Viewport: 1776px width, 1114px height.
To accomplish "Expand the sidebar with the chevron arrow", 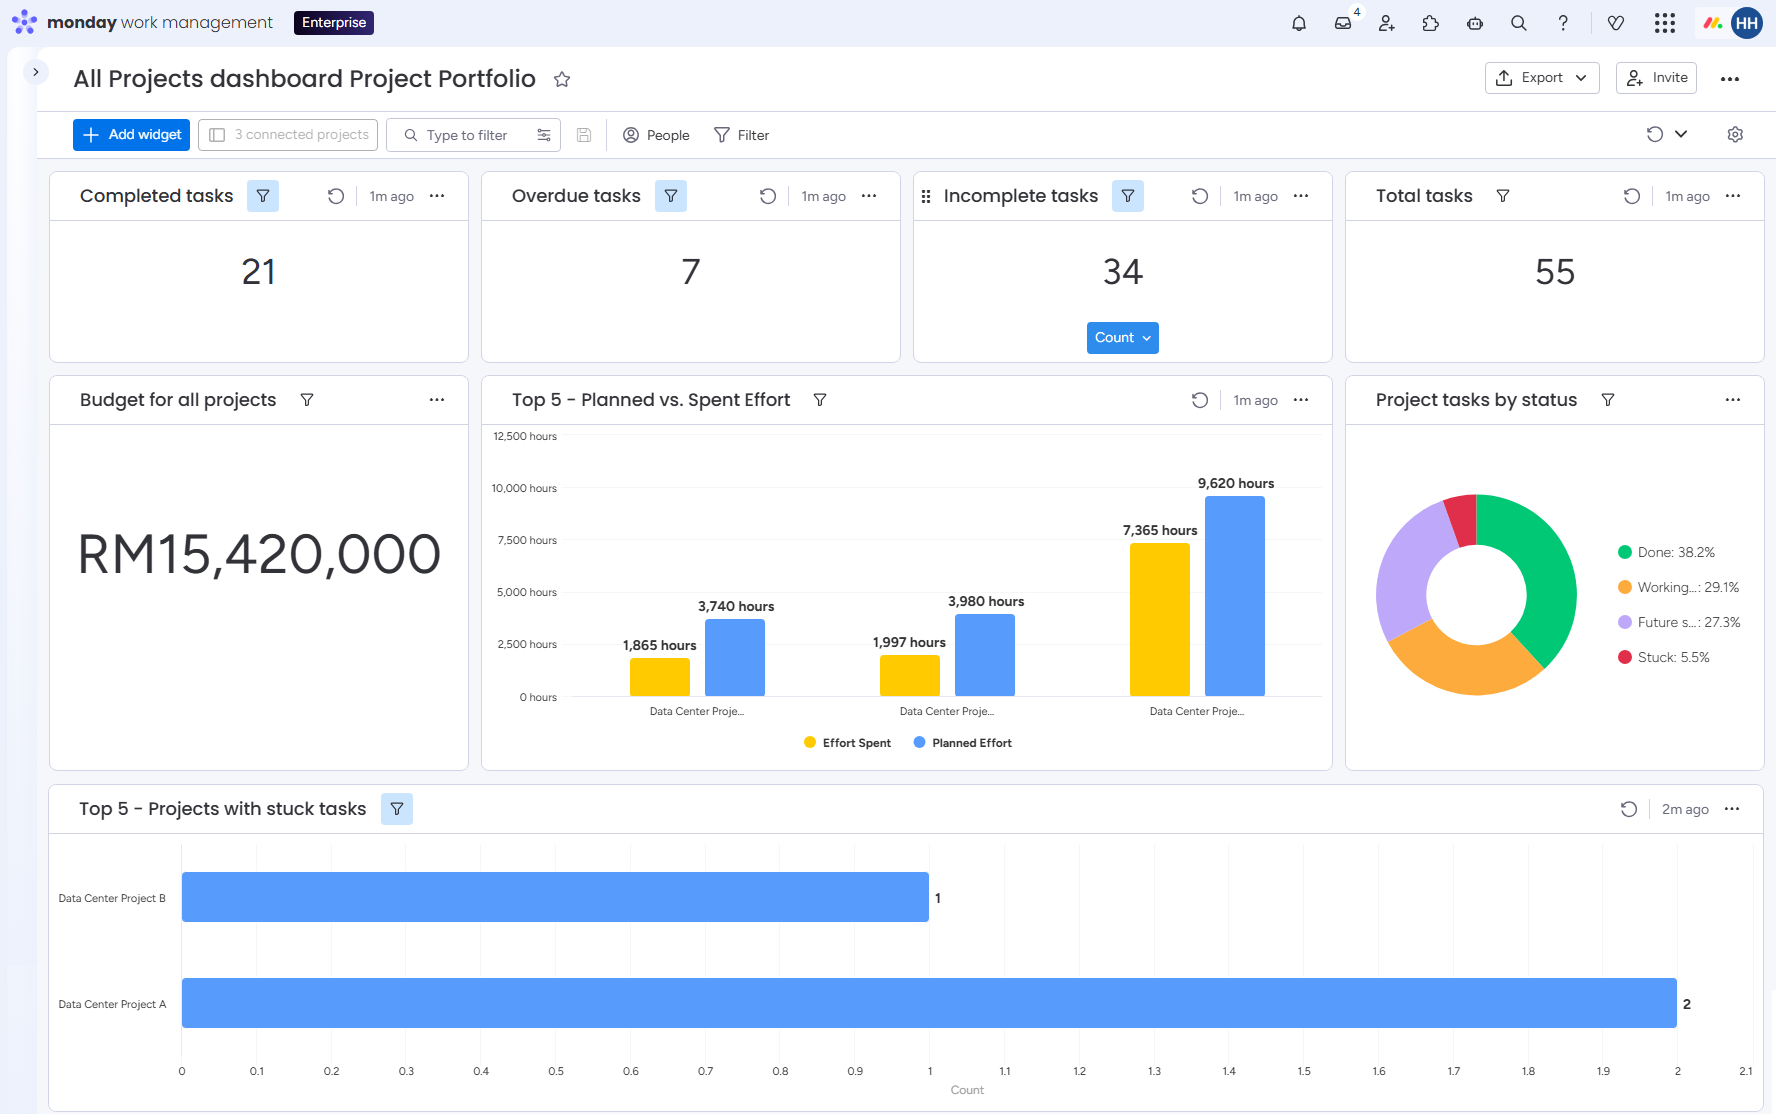I will point(36,72).
